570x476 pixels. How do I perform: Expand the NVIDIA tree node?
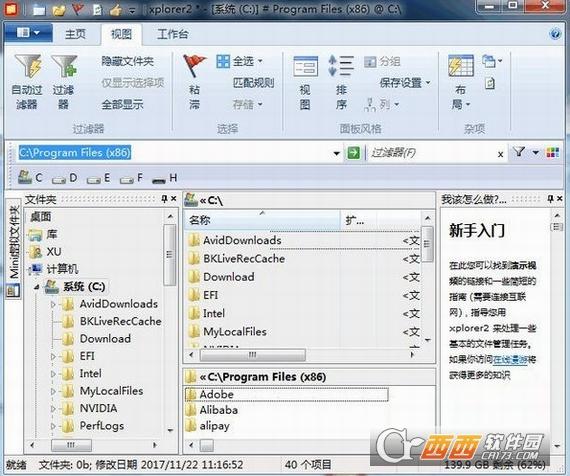point(53,409)
